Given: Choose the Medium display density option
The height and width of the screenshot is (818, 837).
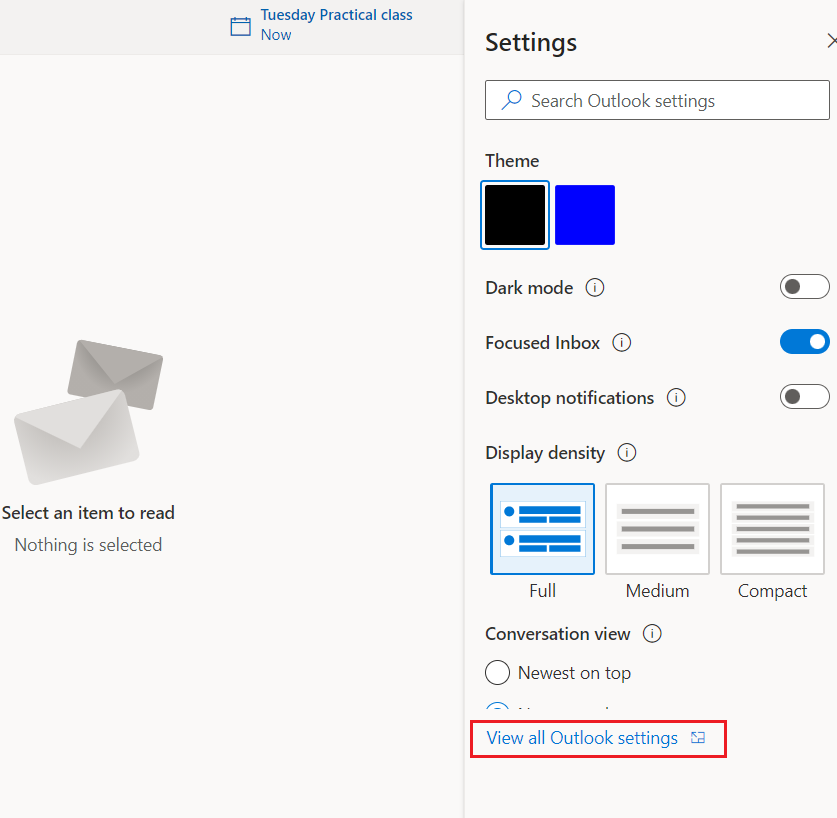Looking at the screenshot, I should tap(657, 529).
